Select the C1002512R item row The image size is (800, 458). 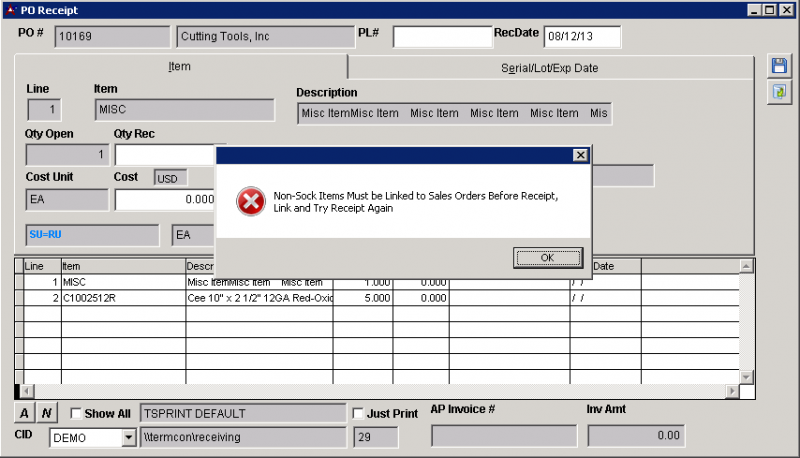click(120, 298)
